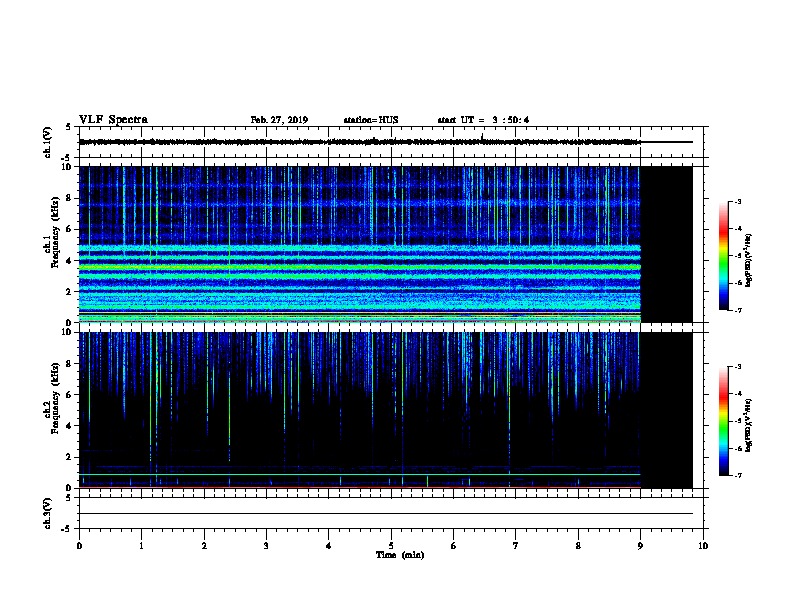
Task: Click the lower colorbar '-7' label
Action: click(738, 475)
